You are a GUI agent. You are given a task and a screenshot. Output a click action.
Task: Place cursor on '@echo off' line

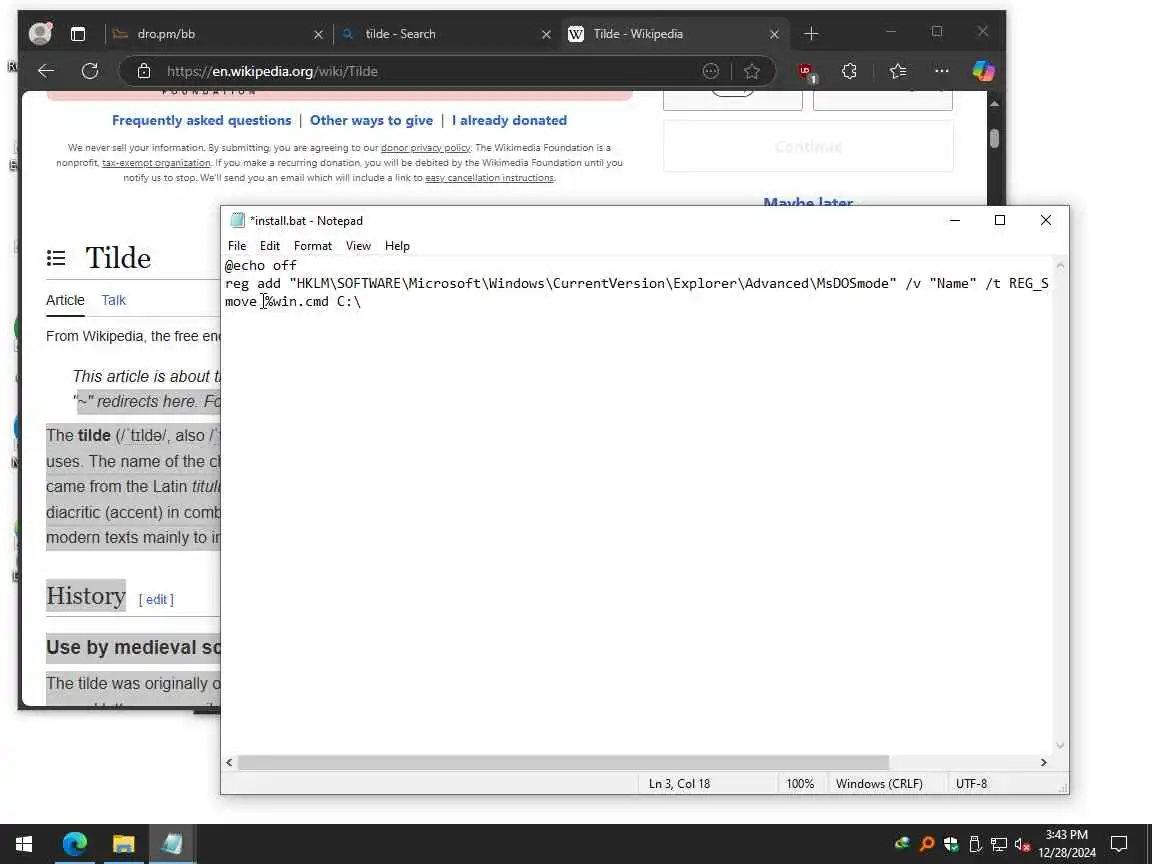261,265
